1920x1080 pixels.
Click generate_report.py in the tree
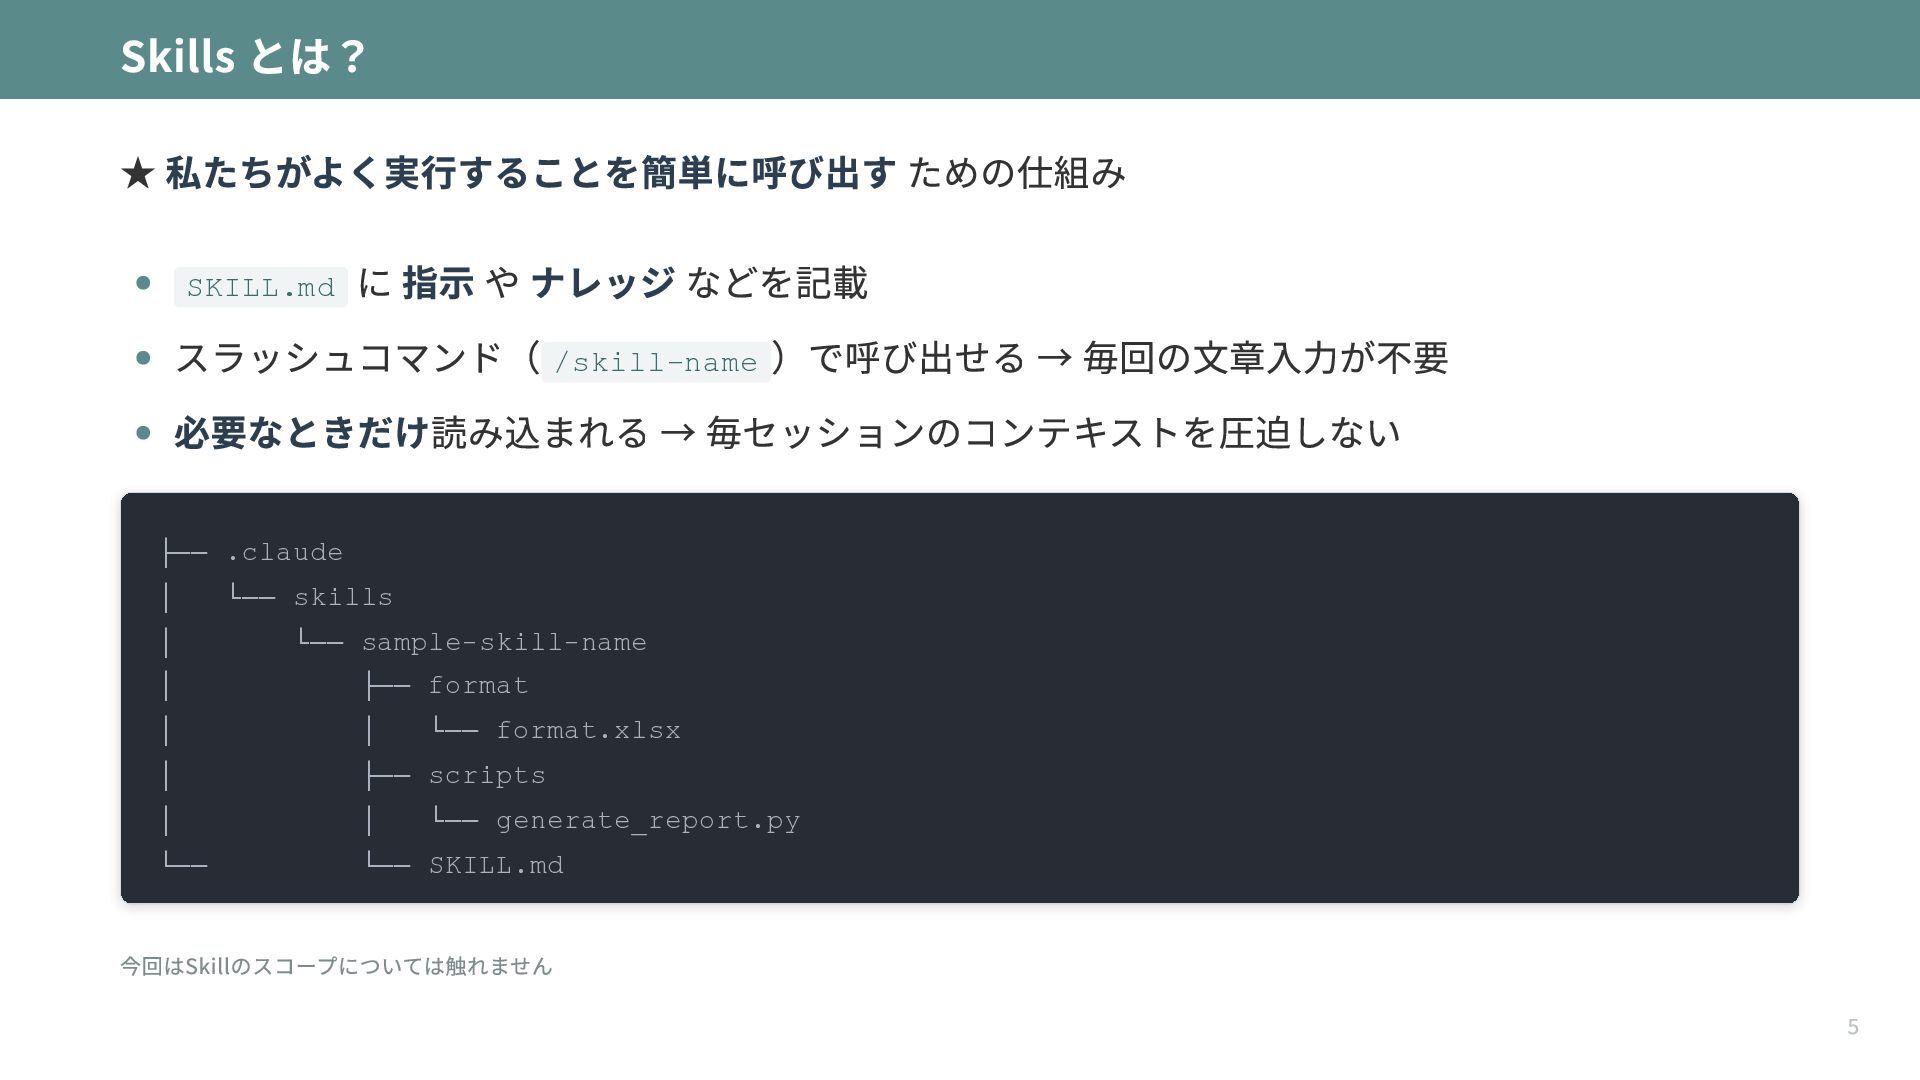point(647,821)
